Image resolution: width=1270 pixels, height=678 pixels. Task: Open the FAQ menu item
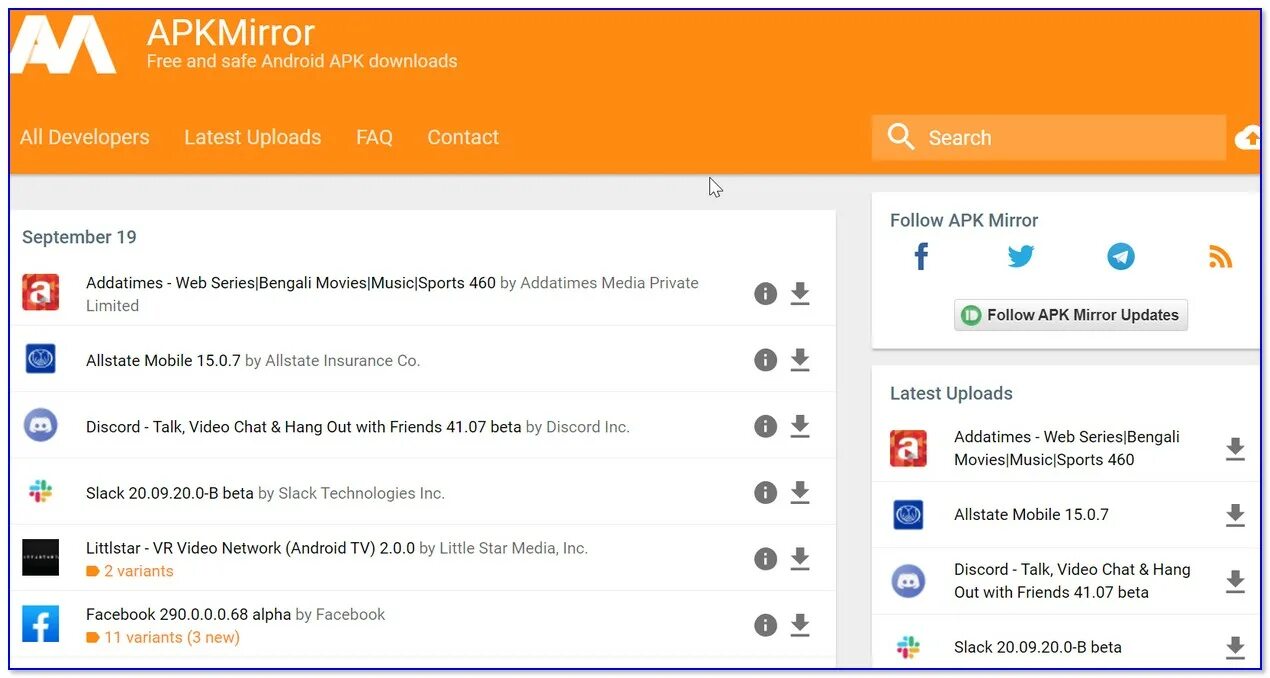point(374,137)
